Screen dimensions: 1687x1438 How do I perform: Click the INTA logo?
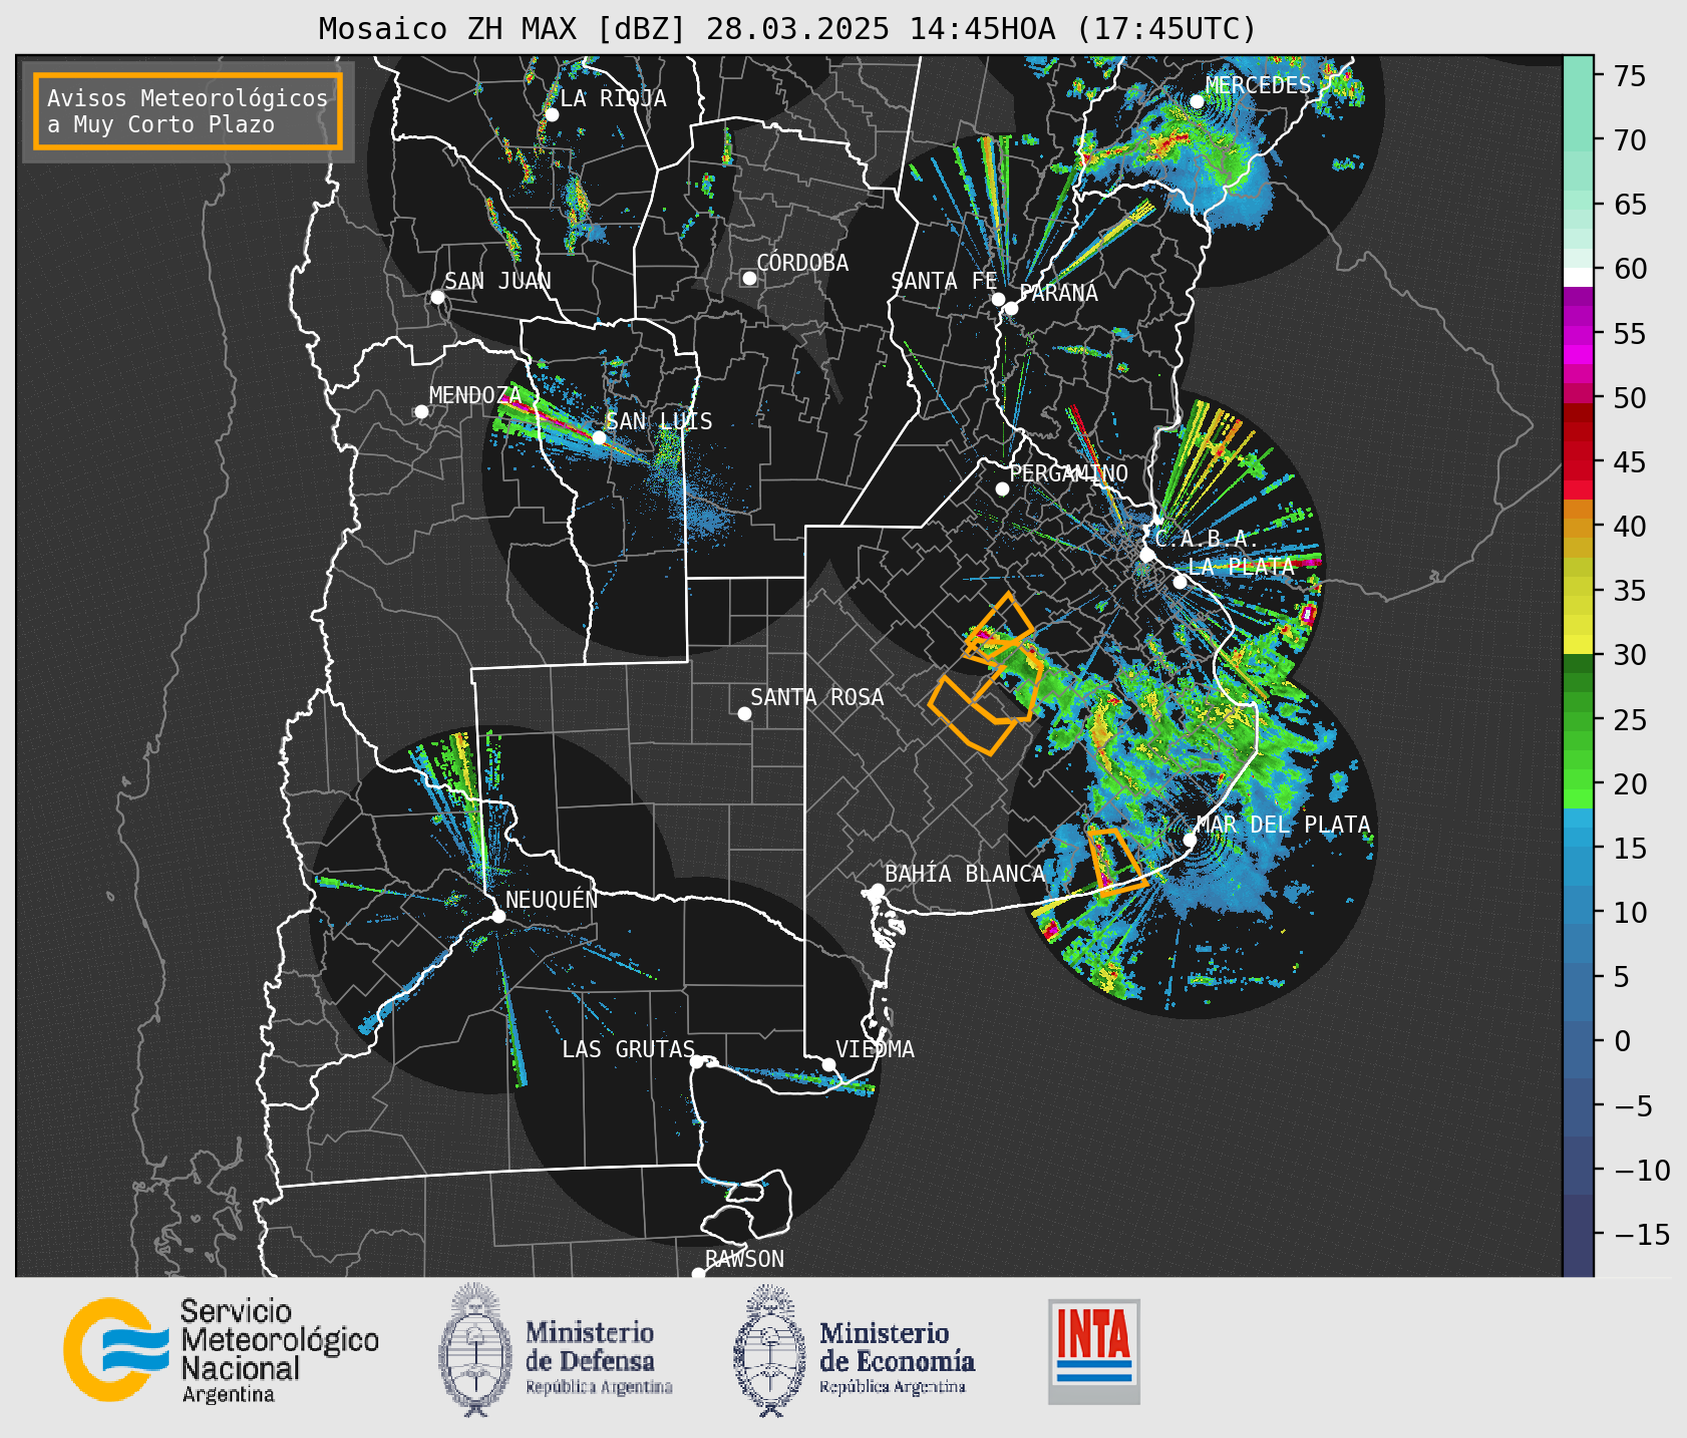(x=1094, y=1351)
